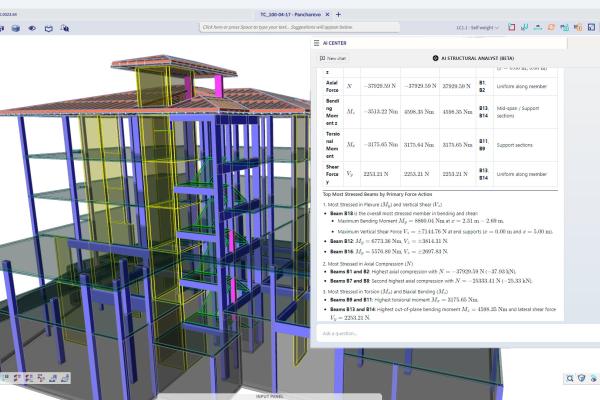Click the command line text input field
The image size is (600, 400).
(x=300, y=27)
